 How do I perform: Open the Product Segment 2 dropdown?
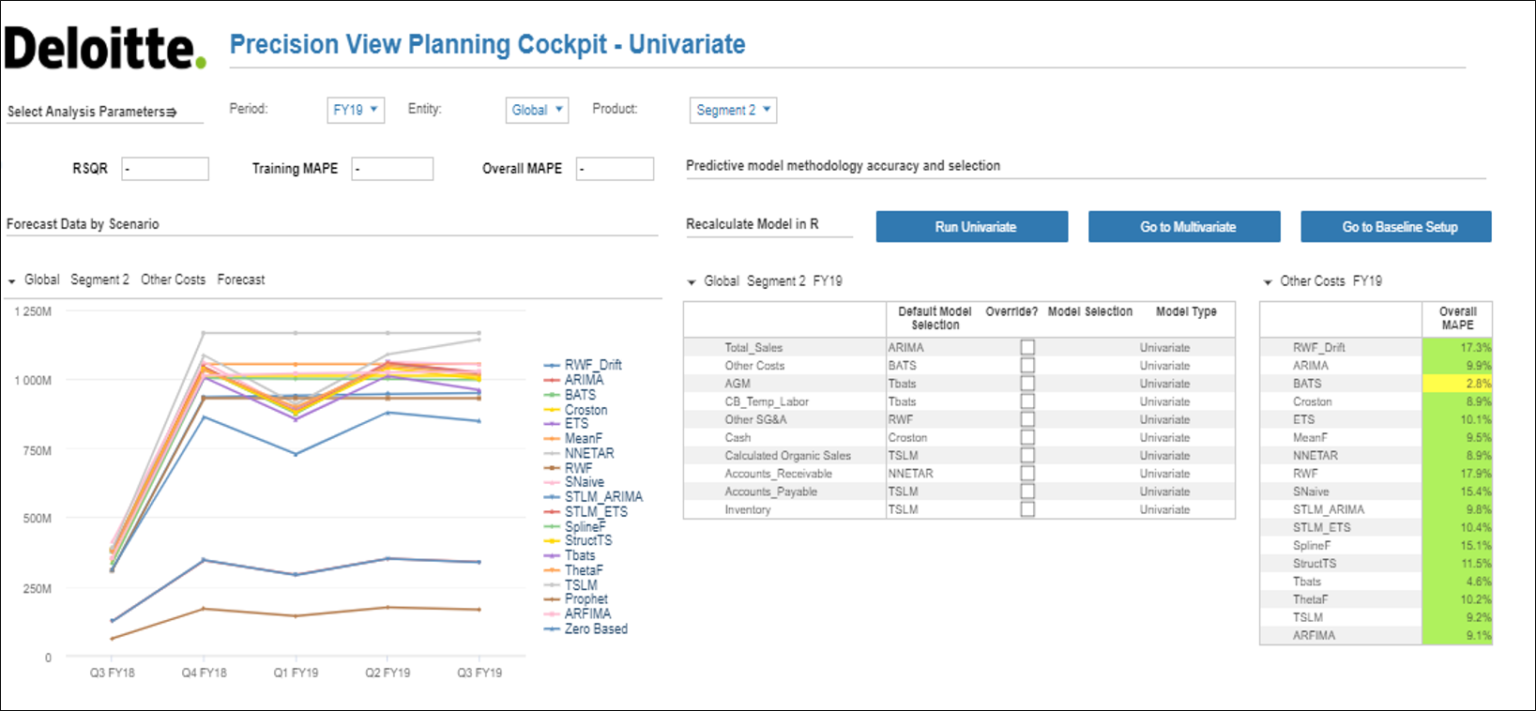pyautogui.click(x=733, y=110)
